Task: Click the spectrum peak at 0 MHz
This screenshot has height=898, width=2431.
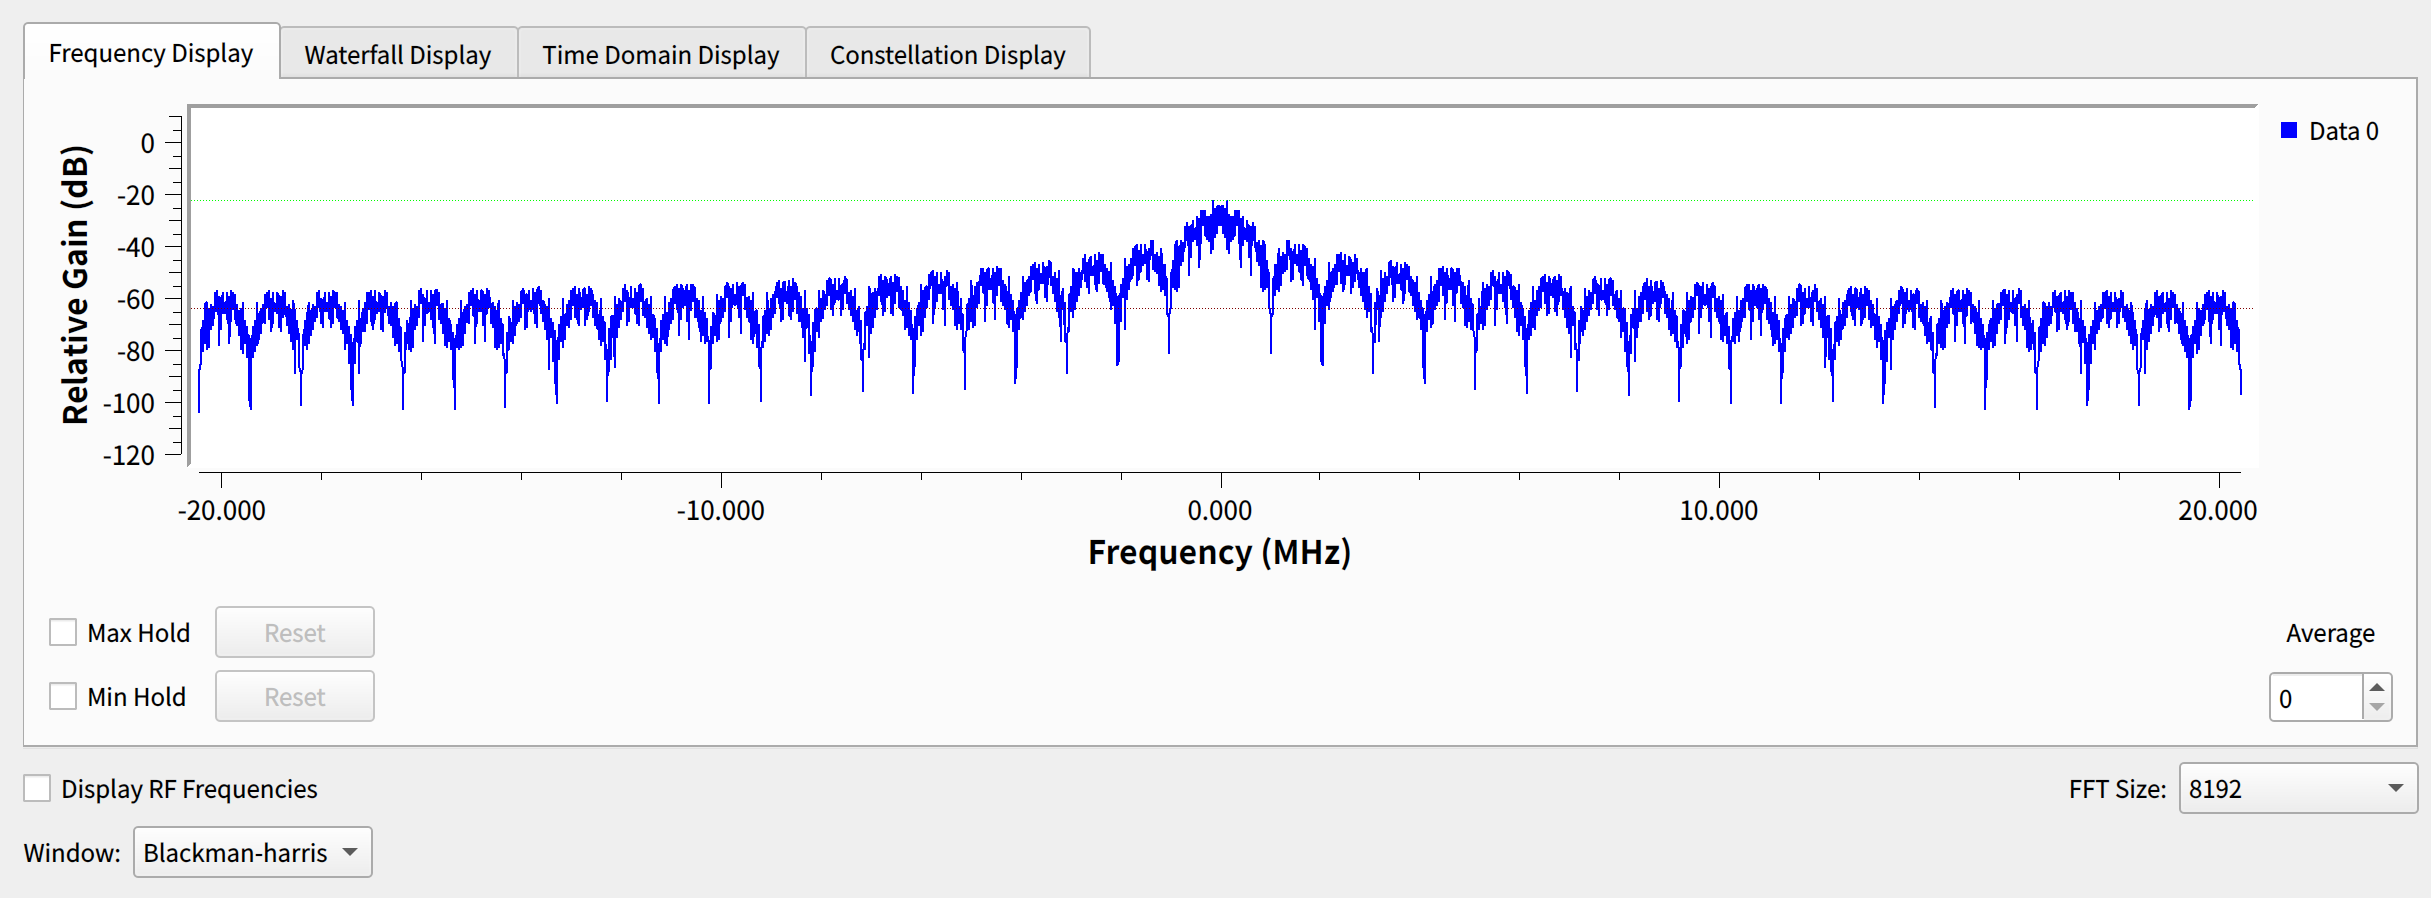Action: pyautogui.click(x=1217, y=212)
